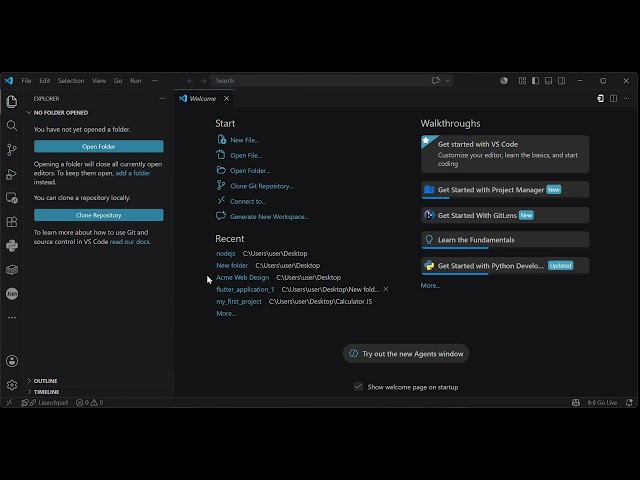Open Launchpad in status bar

pyautogui.click(x=44, y=402)
